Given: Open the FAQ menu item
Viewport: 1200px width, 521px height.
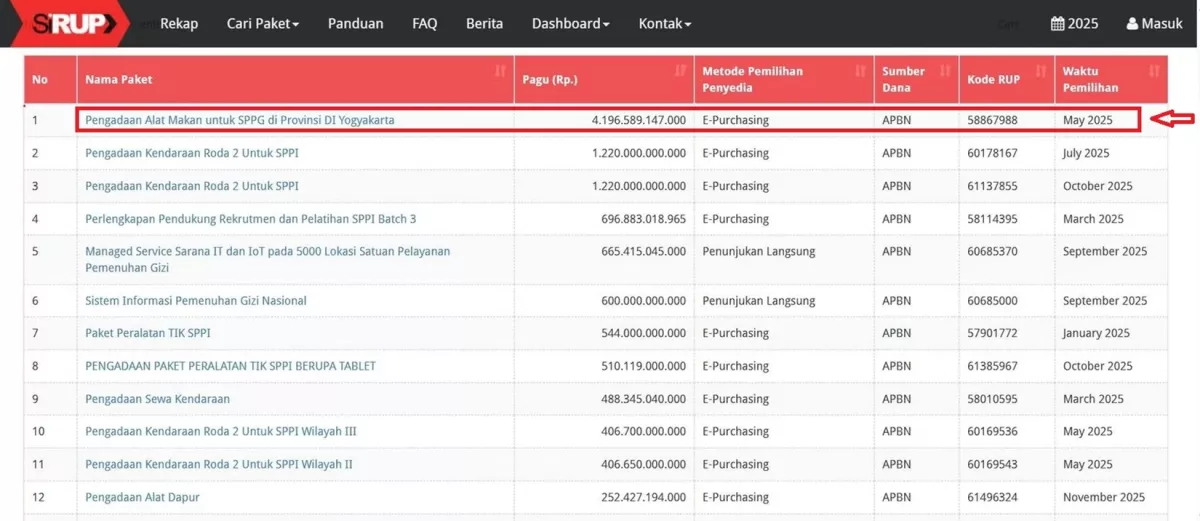Looking at the screenshot, I should (425, 23).
